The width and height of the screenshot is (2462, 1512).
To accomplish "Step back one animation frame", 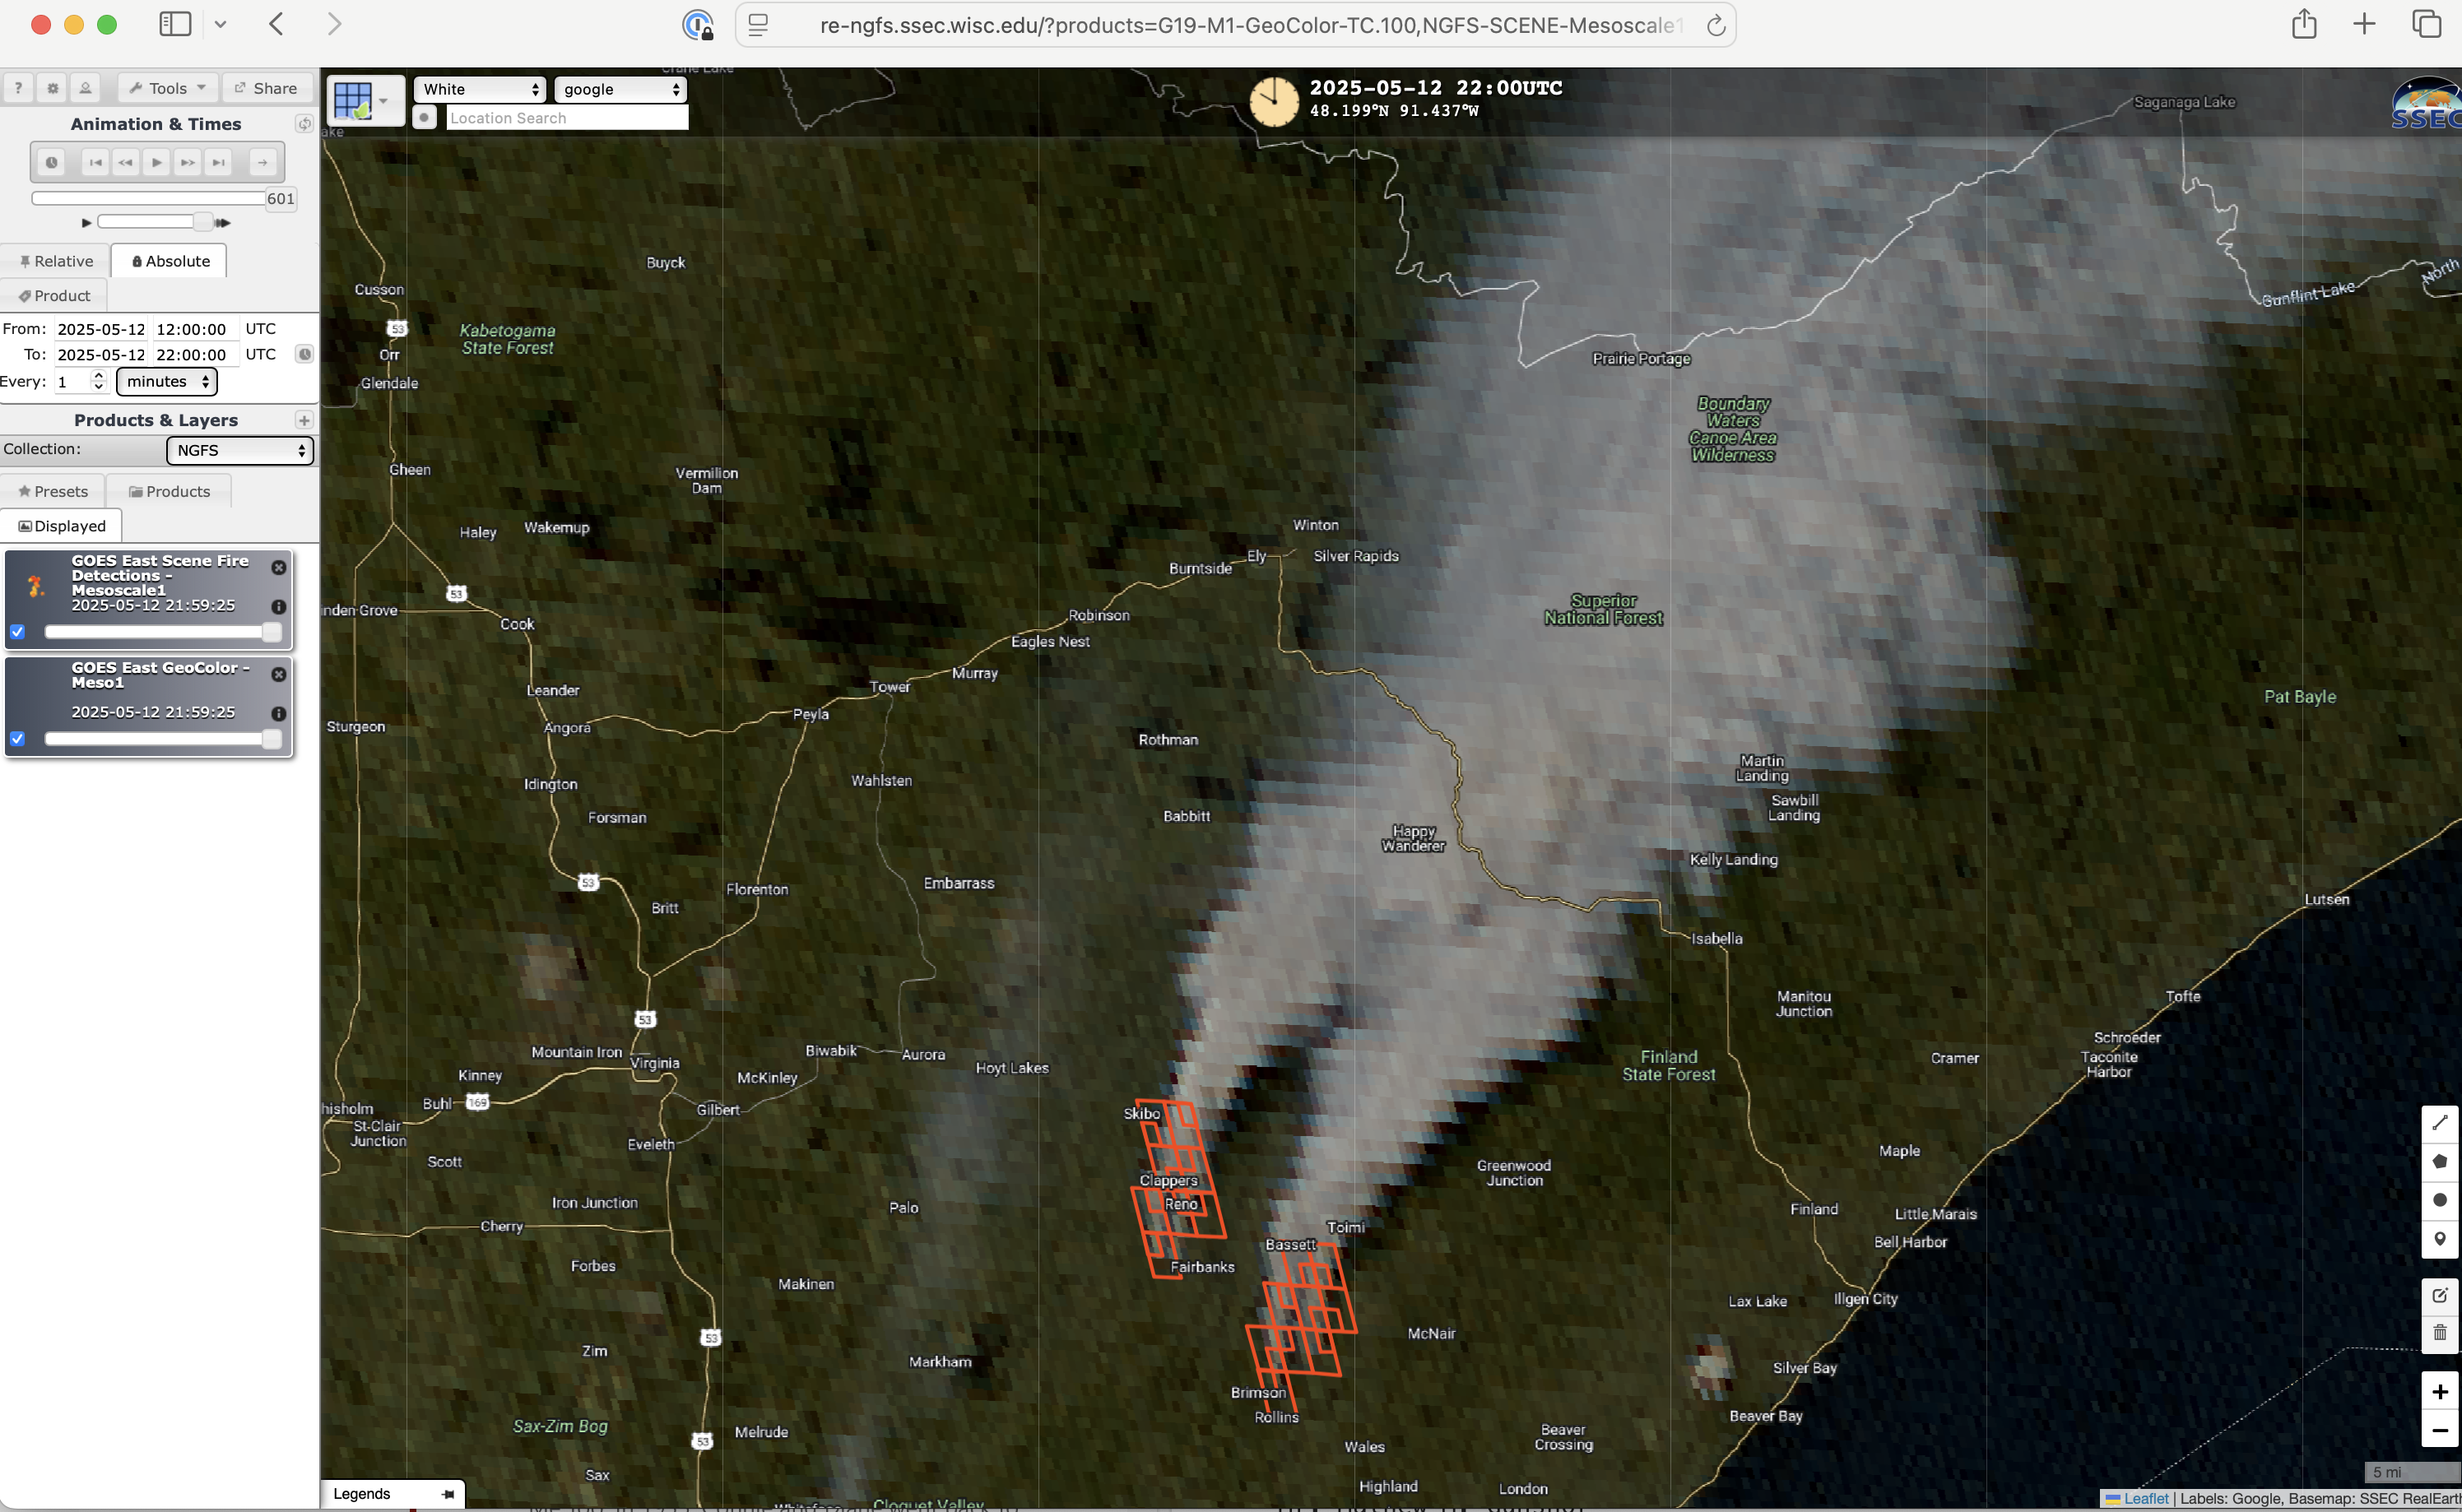I will click(x=125, y=162).
